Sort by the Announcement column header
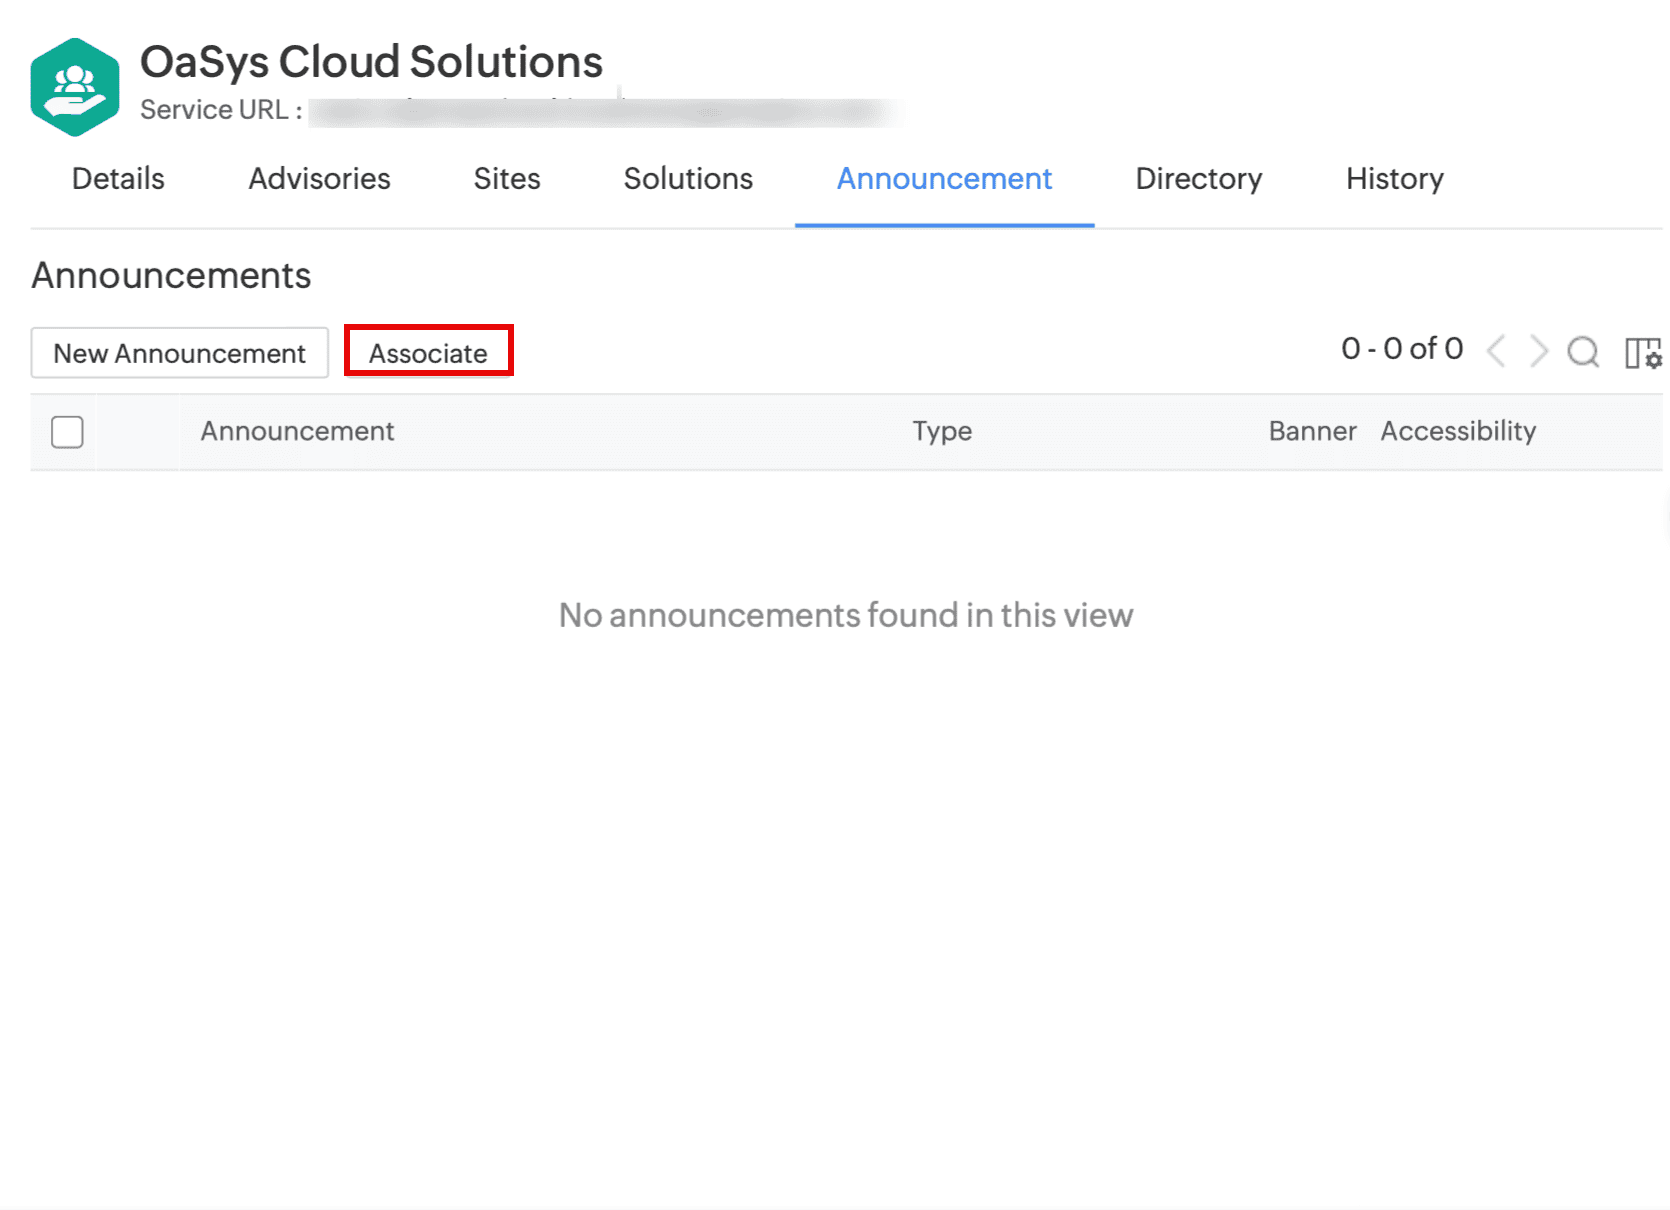1670x1210 pixels. click(297, 431)
